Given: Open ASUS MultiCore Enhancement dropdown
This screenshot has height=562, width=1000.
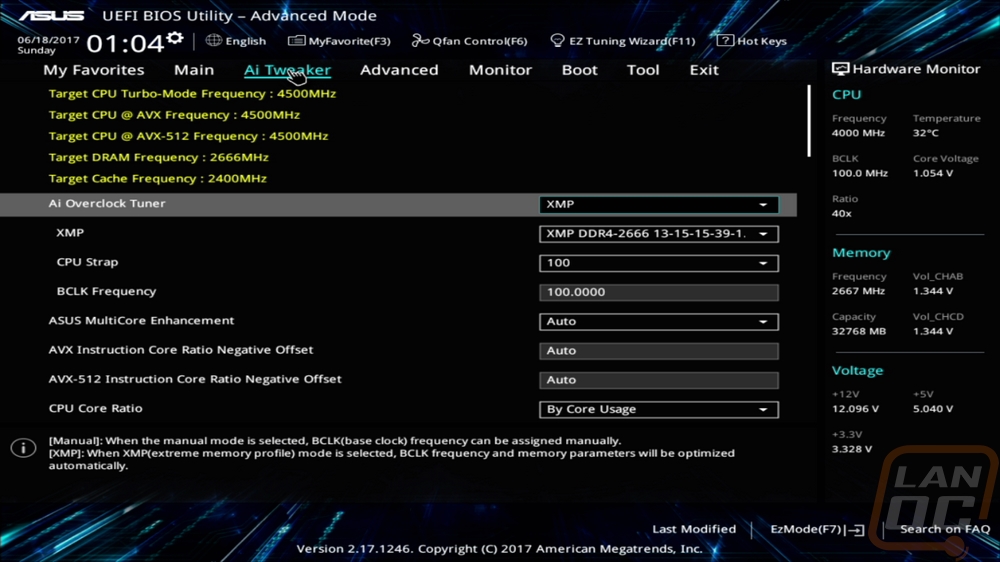Looking at the screenshot, I should point(658,322).
